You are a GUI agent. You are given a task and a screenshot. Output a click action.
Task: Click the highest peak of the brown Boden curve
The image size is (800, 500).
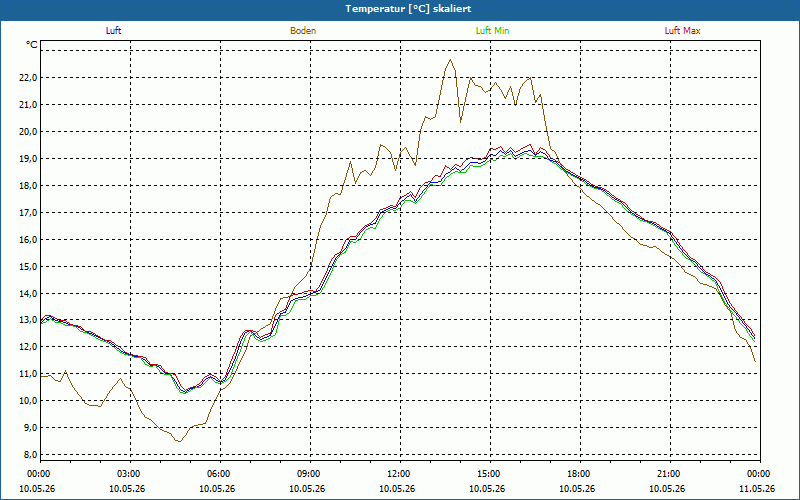click(450, 60)
